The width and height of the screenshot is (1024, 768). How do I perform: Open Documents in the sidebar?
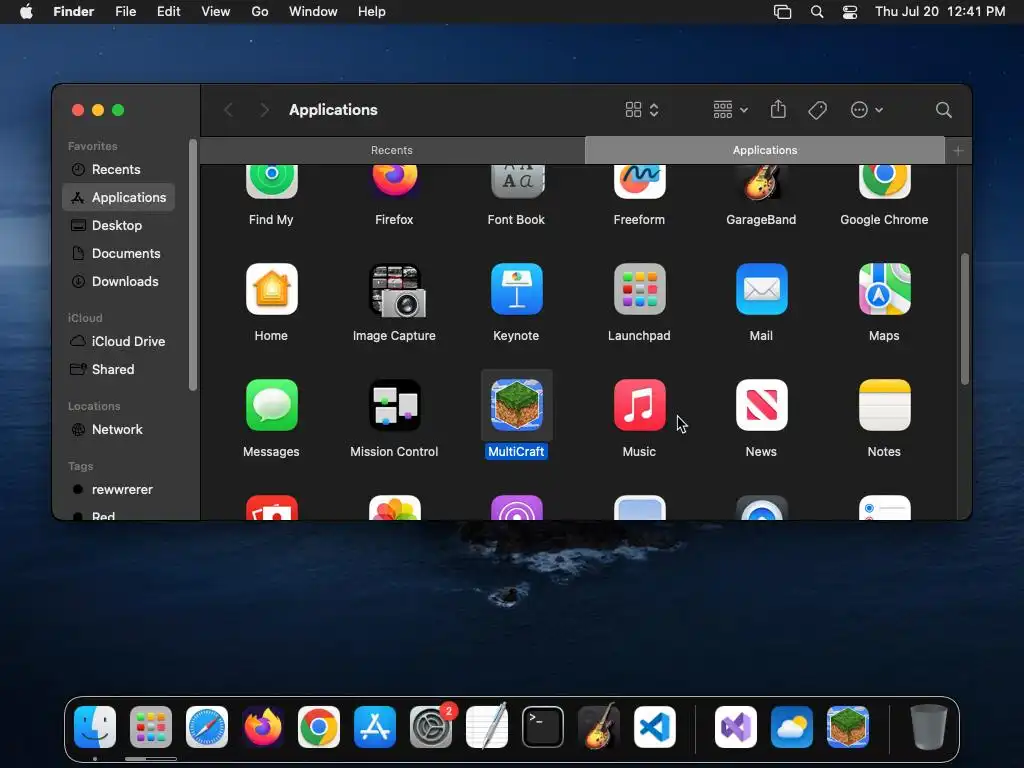pyautogui.click(x=118, y=253)
